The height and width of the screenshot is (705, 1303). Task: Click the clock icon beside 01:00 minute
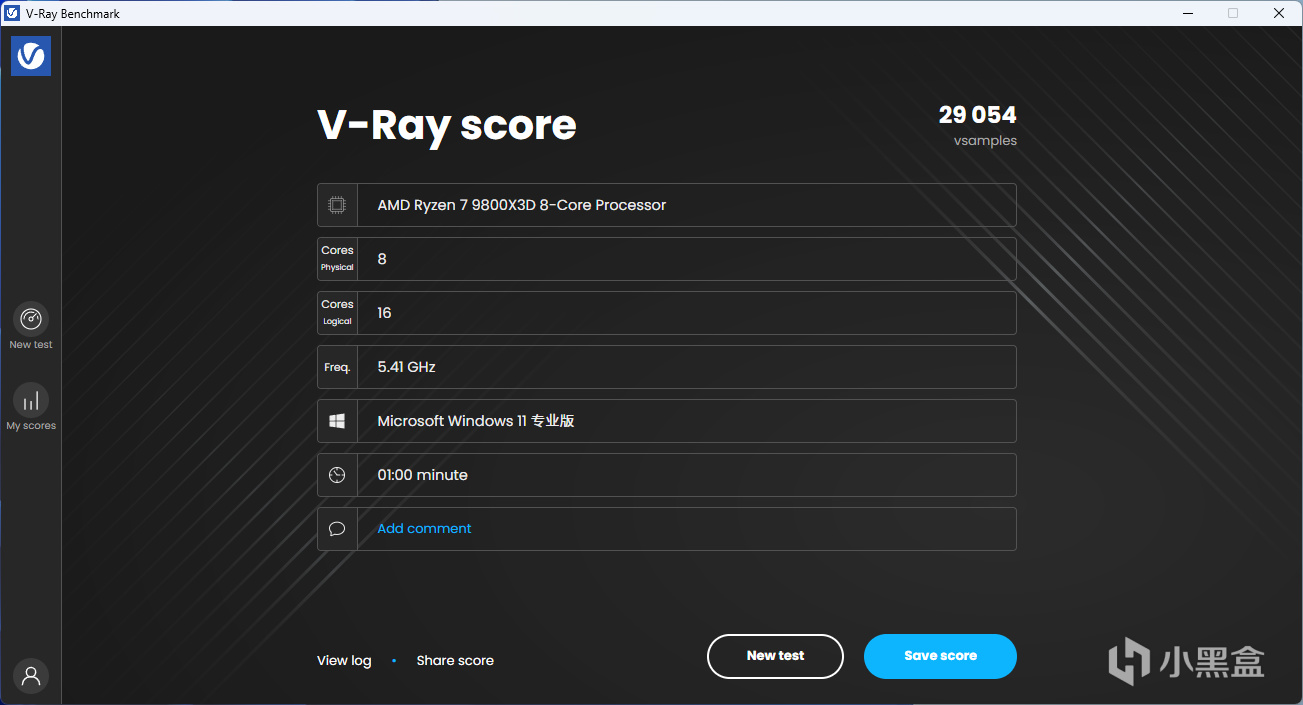(337, 475)
